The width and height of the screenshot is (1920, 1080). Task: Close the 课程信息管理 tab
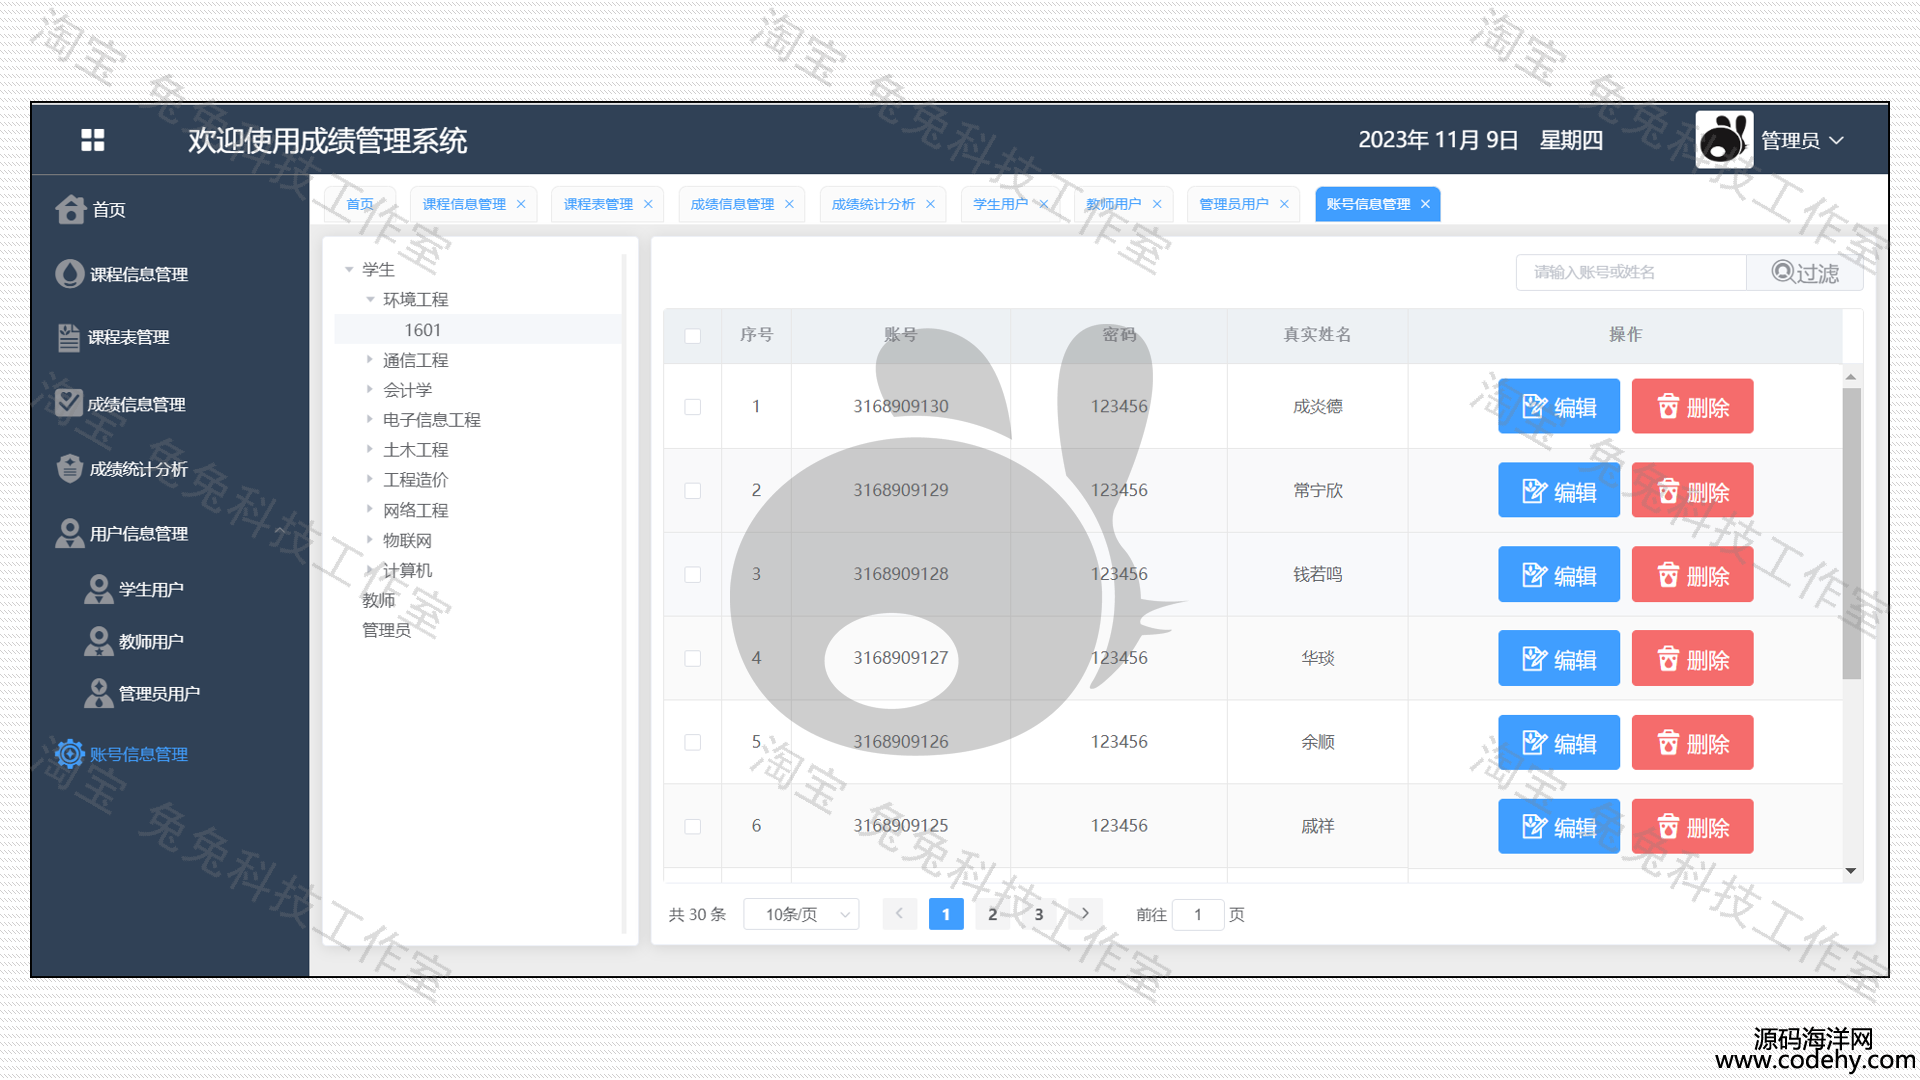[x=521, y=204]
